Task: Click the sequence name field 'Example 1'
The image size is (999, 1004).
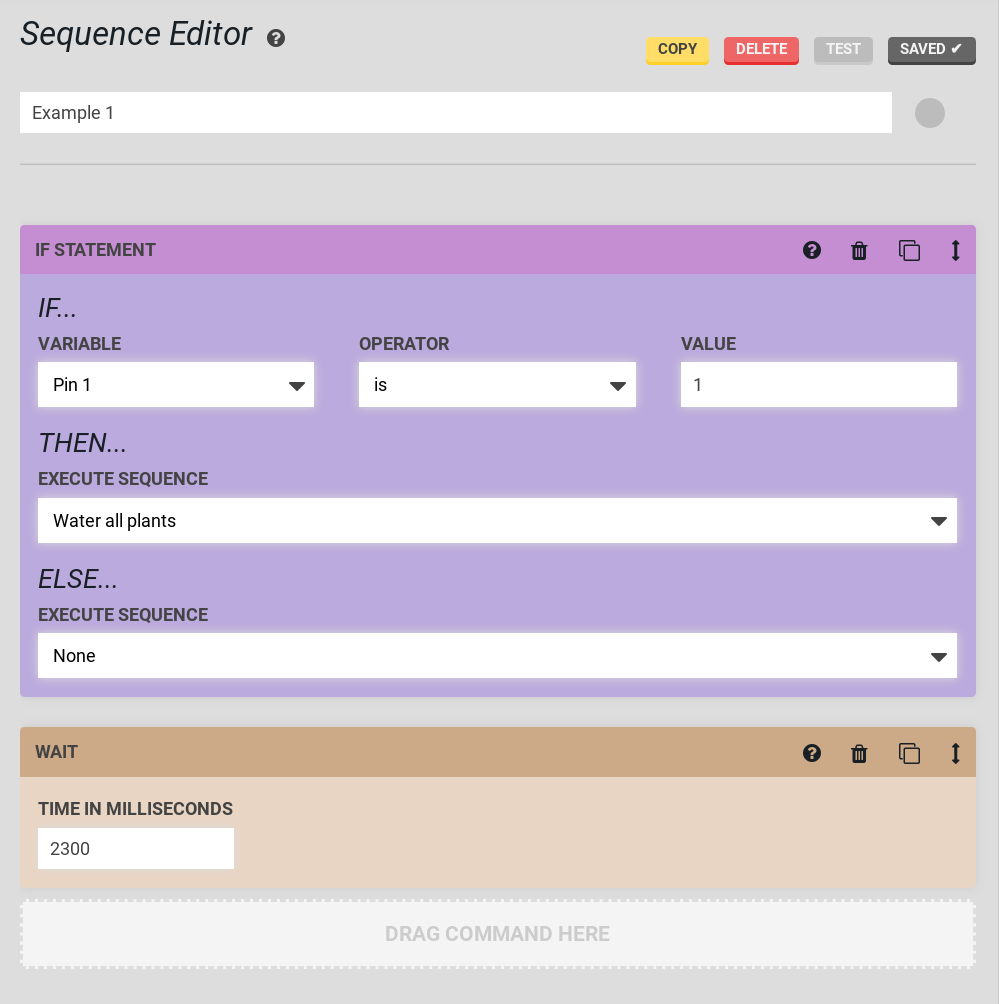Action: click(455, 112)
